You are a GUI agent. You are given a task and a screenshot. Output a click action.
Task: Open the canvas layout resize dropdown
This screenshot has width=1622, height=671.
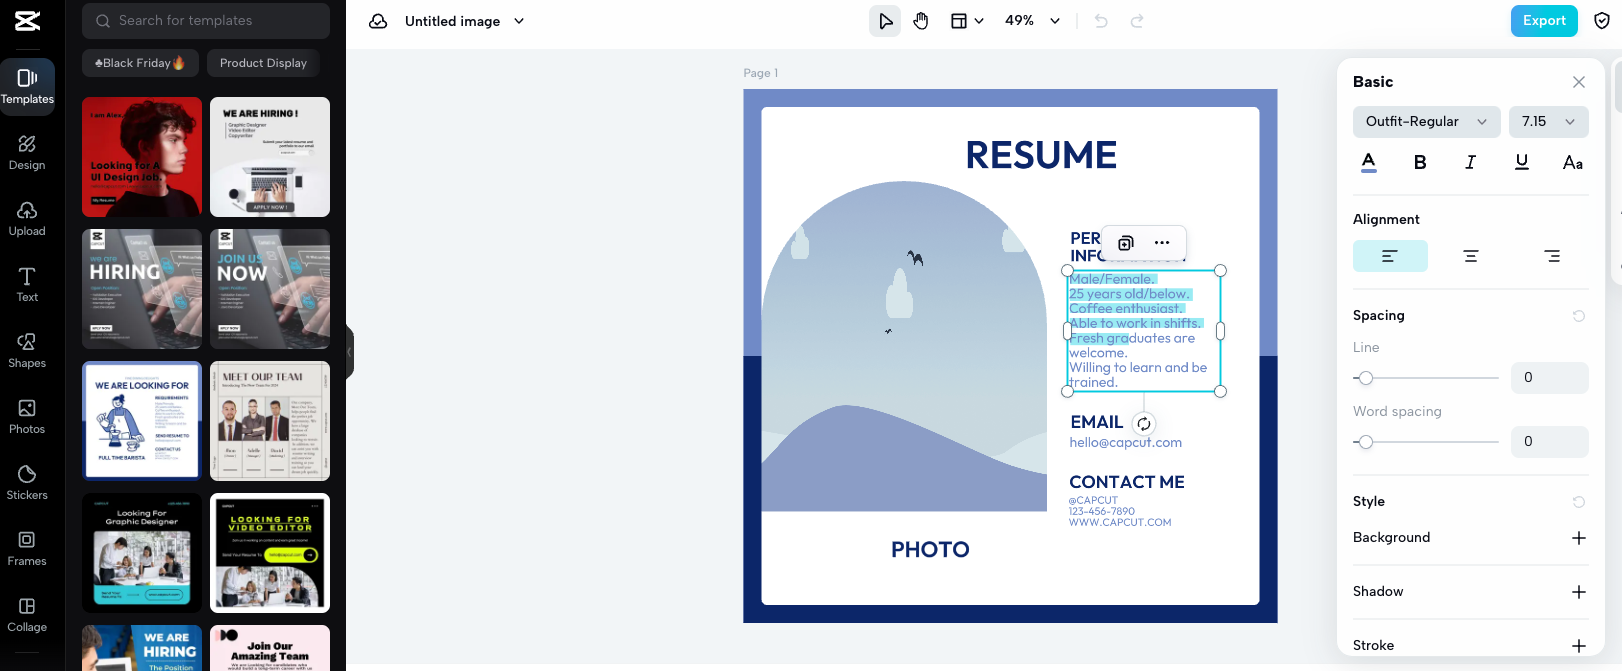967,21
